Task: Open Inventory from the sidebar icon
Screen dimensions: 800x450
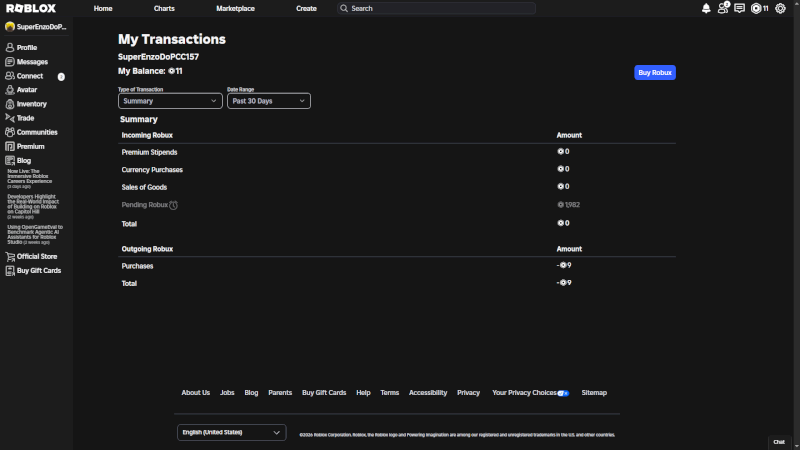Action: 10,104
